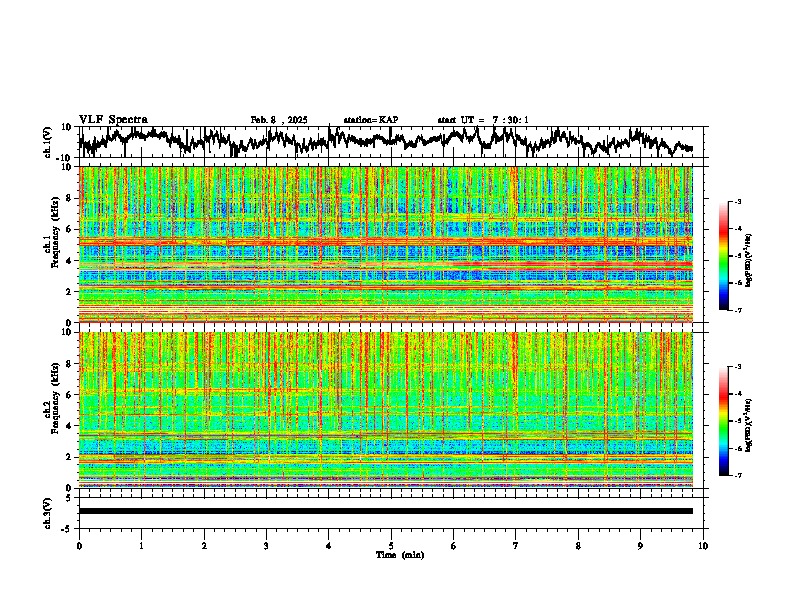792x612 pixels.
Task: Click the time axis tick label "9"
Action: (641, 546)
